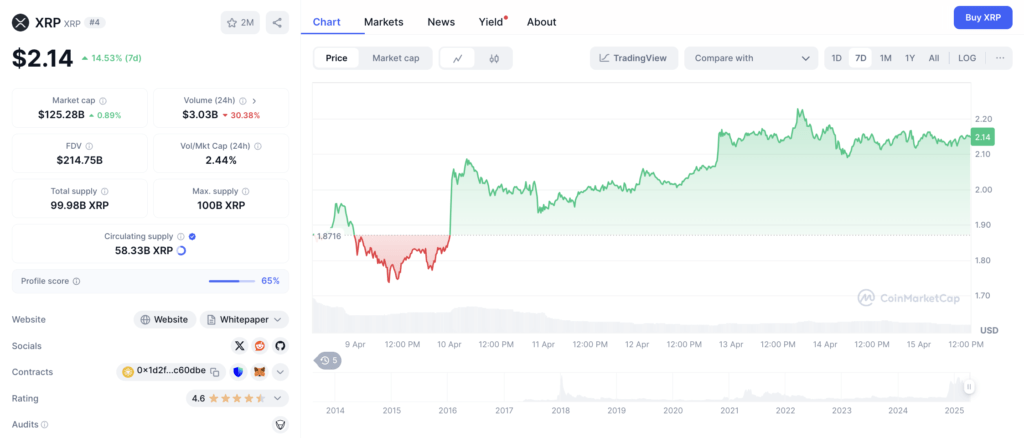The image size is (1024, 438).
Task: Click the history events badge labeled 5
Action: point(328,360)
